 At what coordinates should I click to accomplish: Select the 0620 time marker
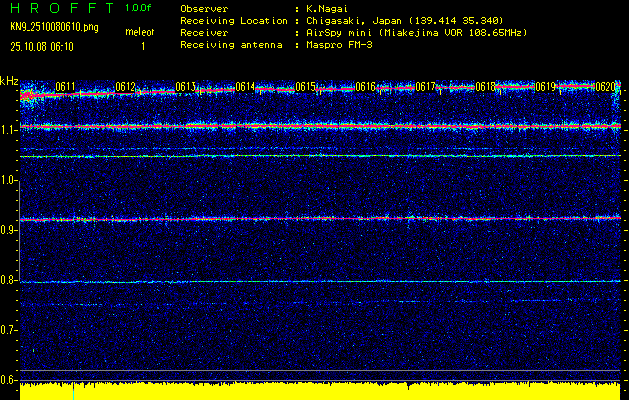pyautogui.click(x=606, y=87)
